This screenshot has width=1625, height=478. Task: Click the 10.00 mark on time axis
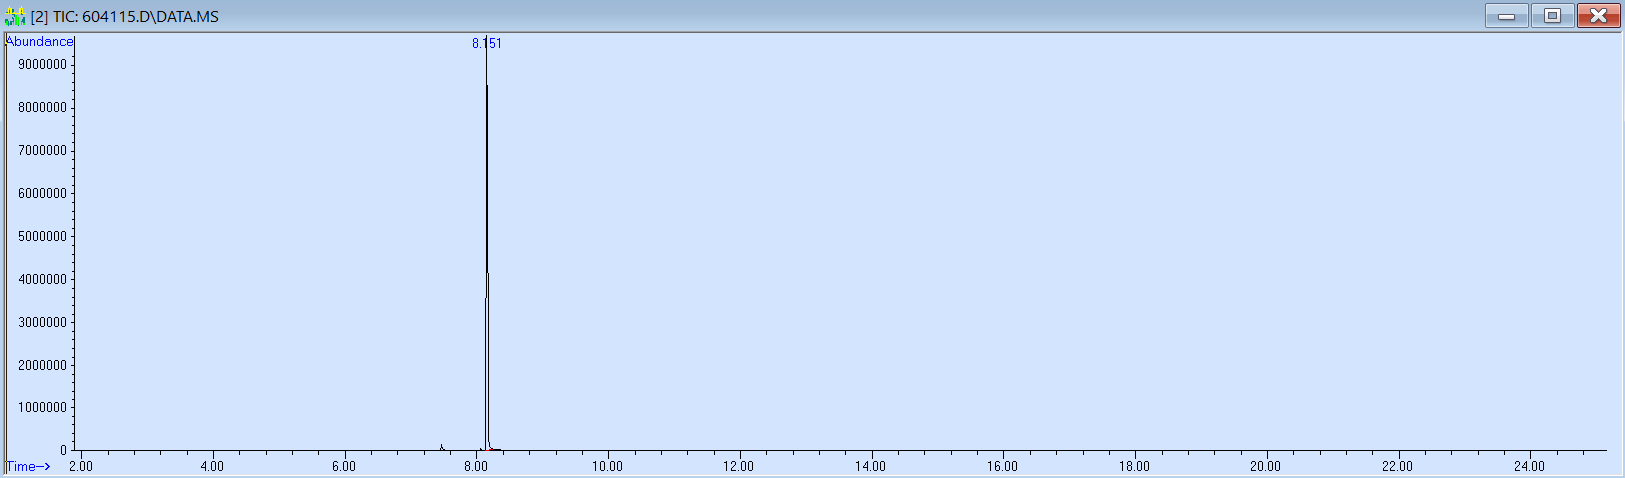tap(607, 466)
